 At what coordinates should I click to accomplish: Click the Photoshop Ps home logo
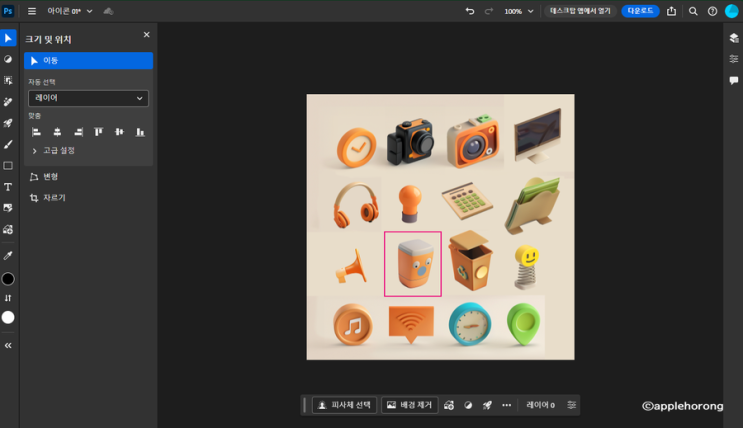8,11
